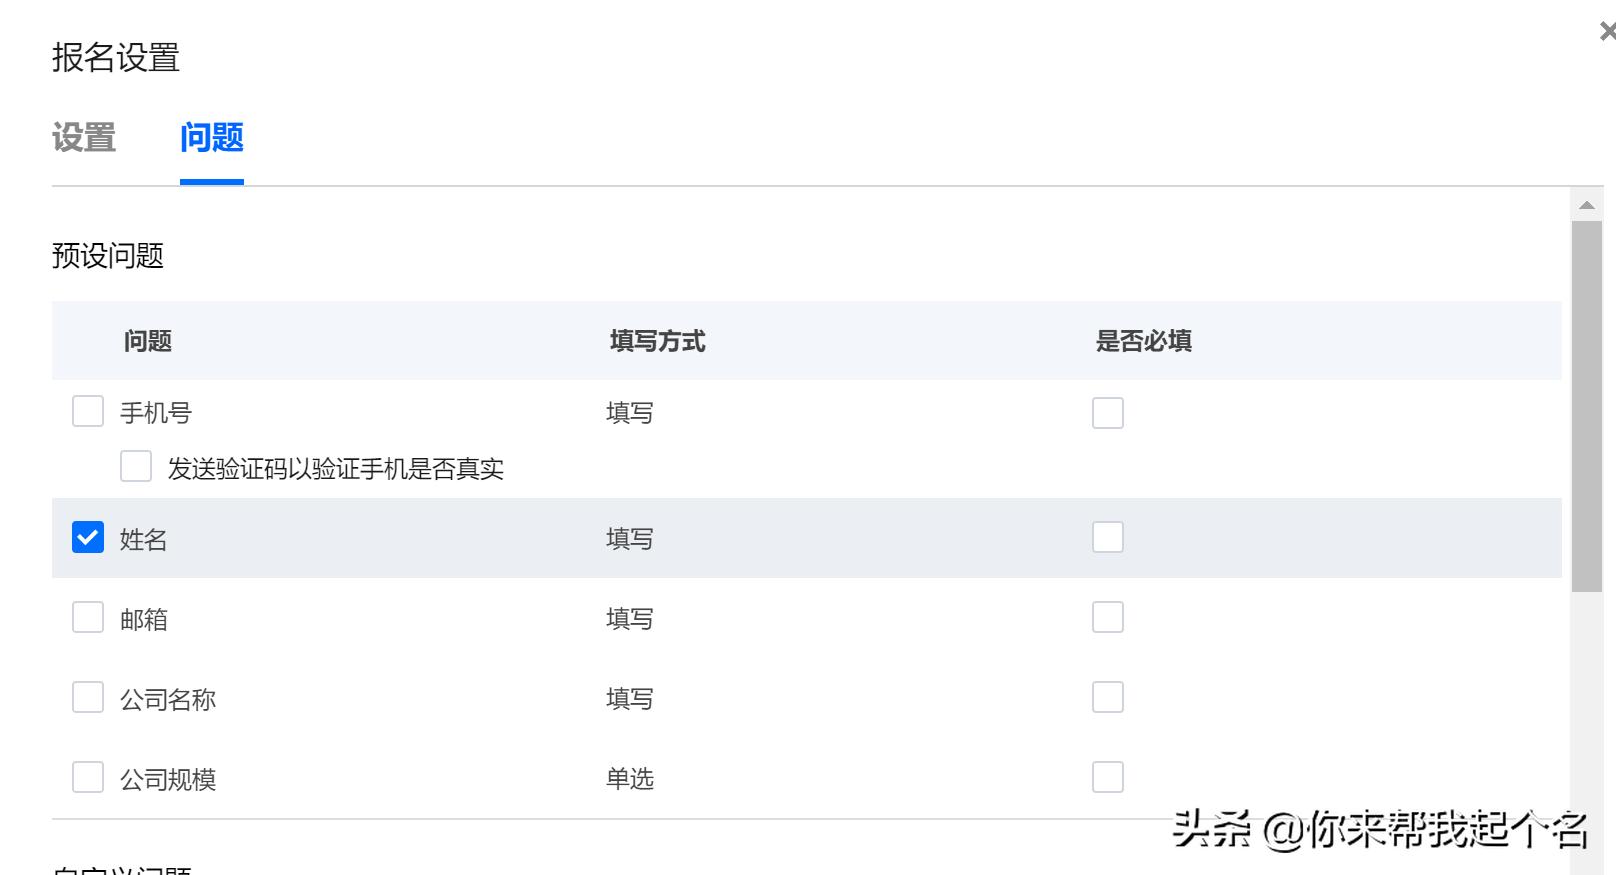Image resolution: width=1616 pixels, height=875 pixels.
Task: Enable the 手机号 question checkbox
Action: (88, 411)
